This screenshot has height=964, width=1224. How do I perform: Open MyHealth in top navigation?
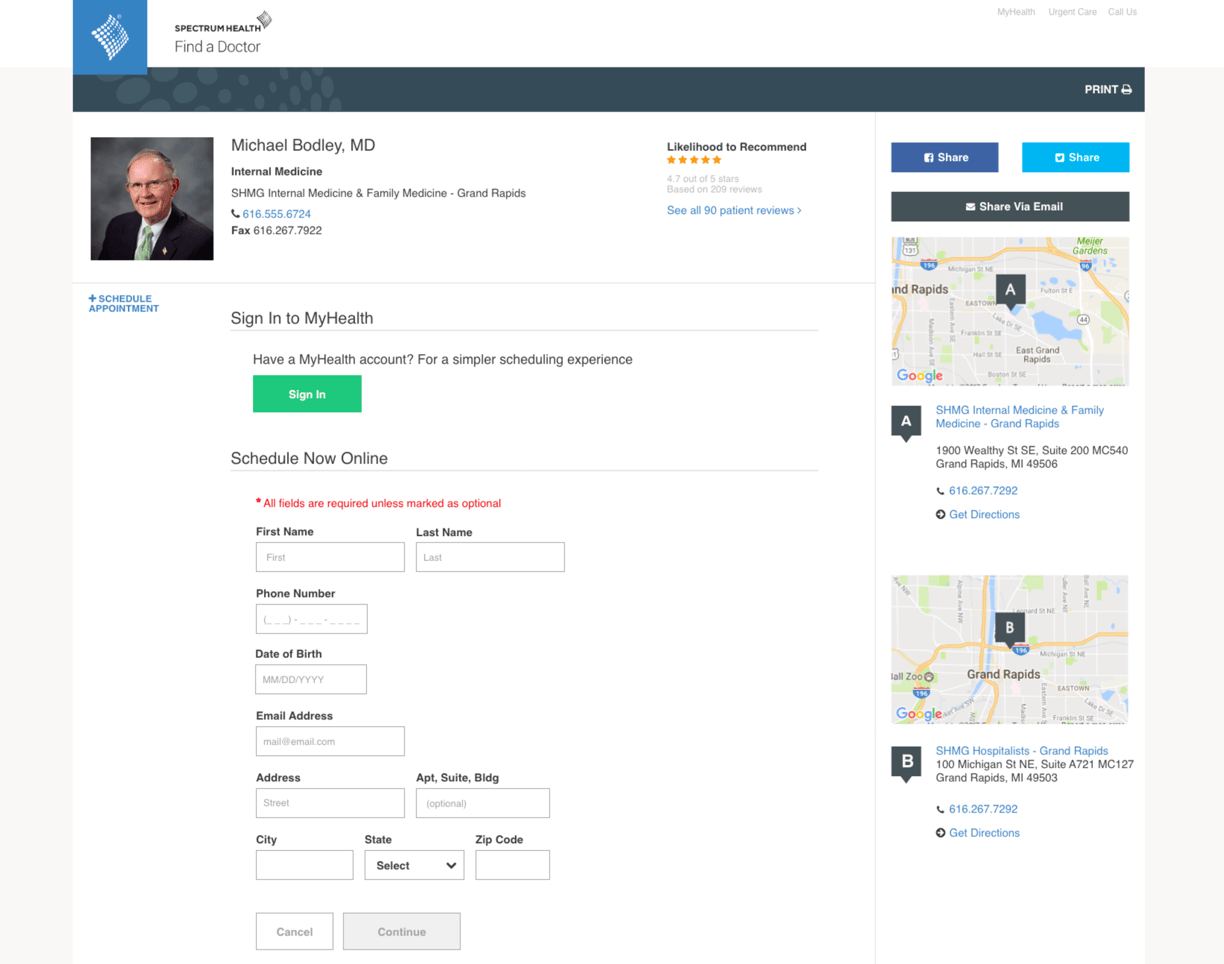coord(1016,12)
